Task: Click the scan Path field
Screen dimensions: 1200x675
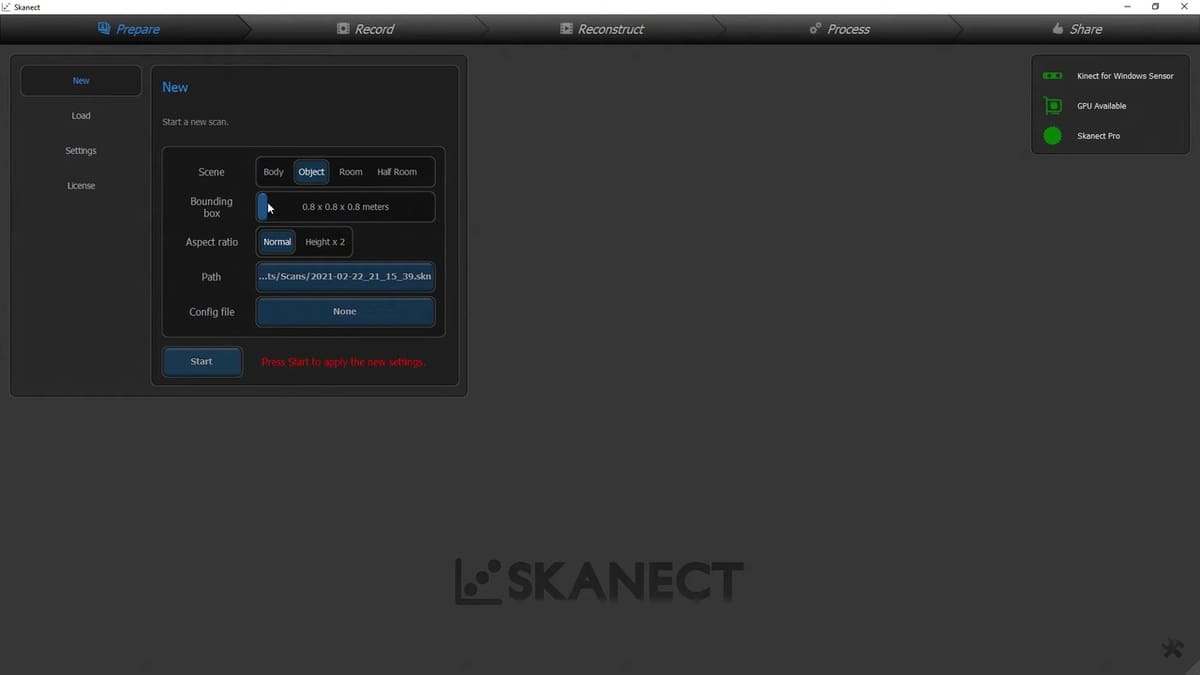Action: [345, 277]
